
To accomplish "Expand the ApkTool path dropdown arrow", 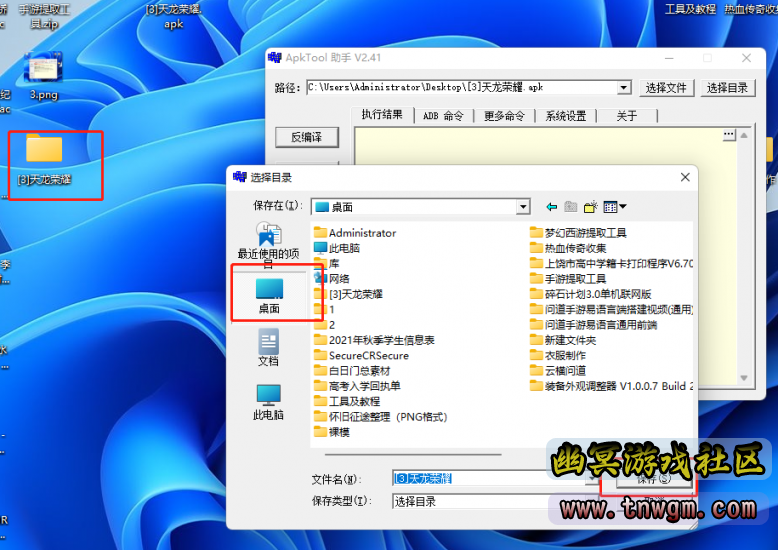I will point(624,88).
